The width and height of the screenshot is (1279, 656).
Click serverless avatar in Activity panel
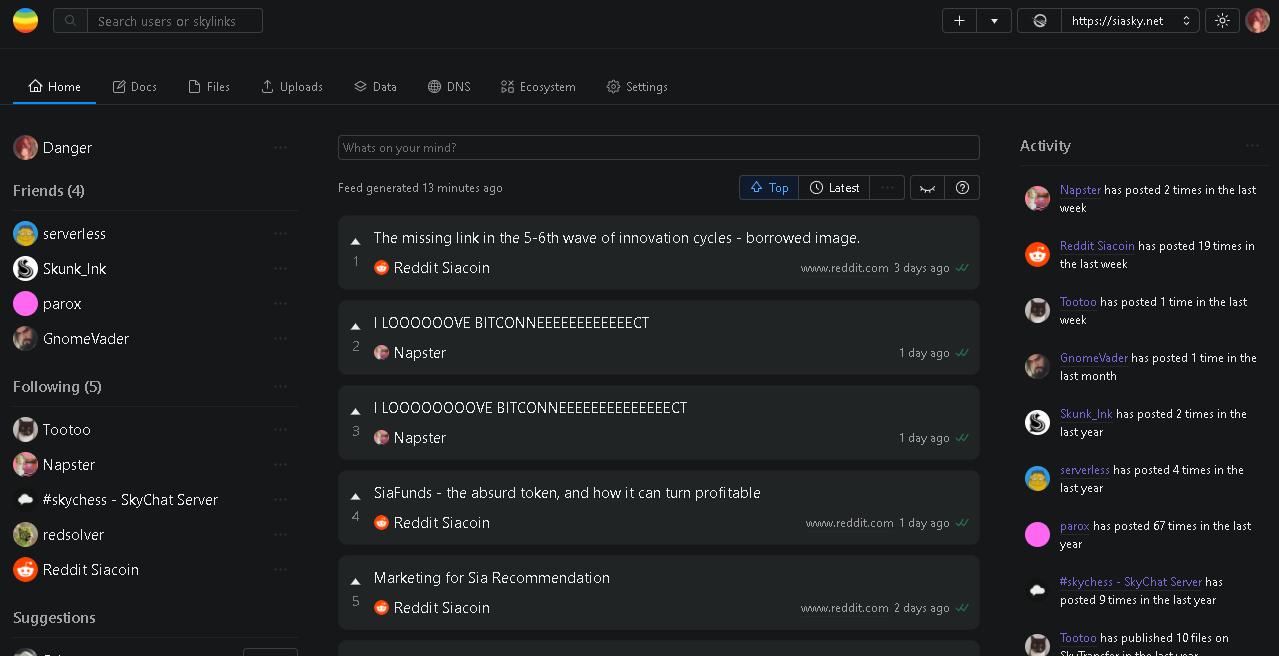(1037, 478)
